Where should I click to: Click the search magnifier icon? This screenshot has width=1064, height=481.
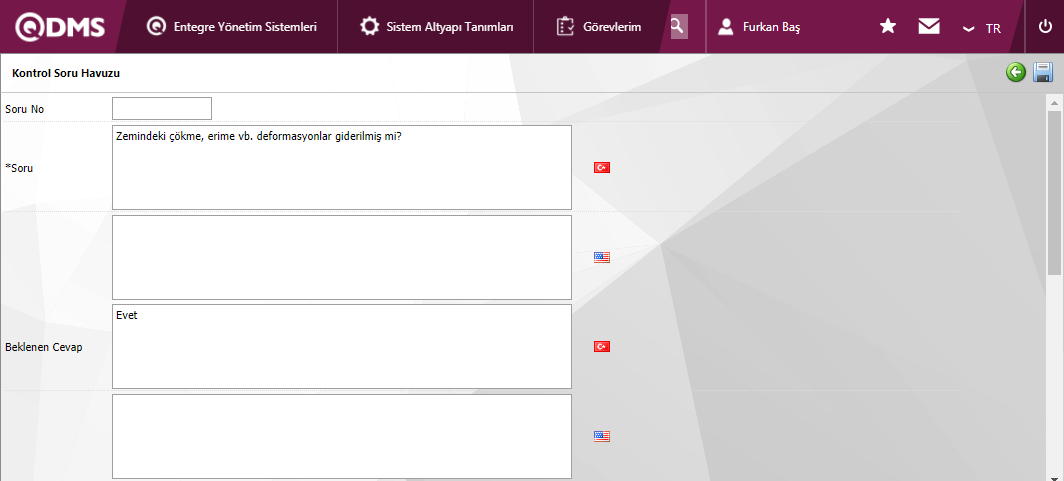[x=679, y=26]
